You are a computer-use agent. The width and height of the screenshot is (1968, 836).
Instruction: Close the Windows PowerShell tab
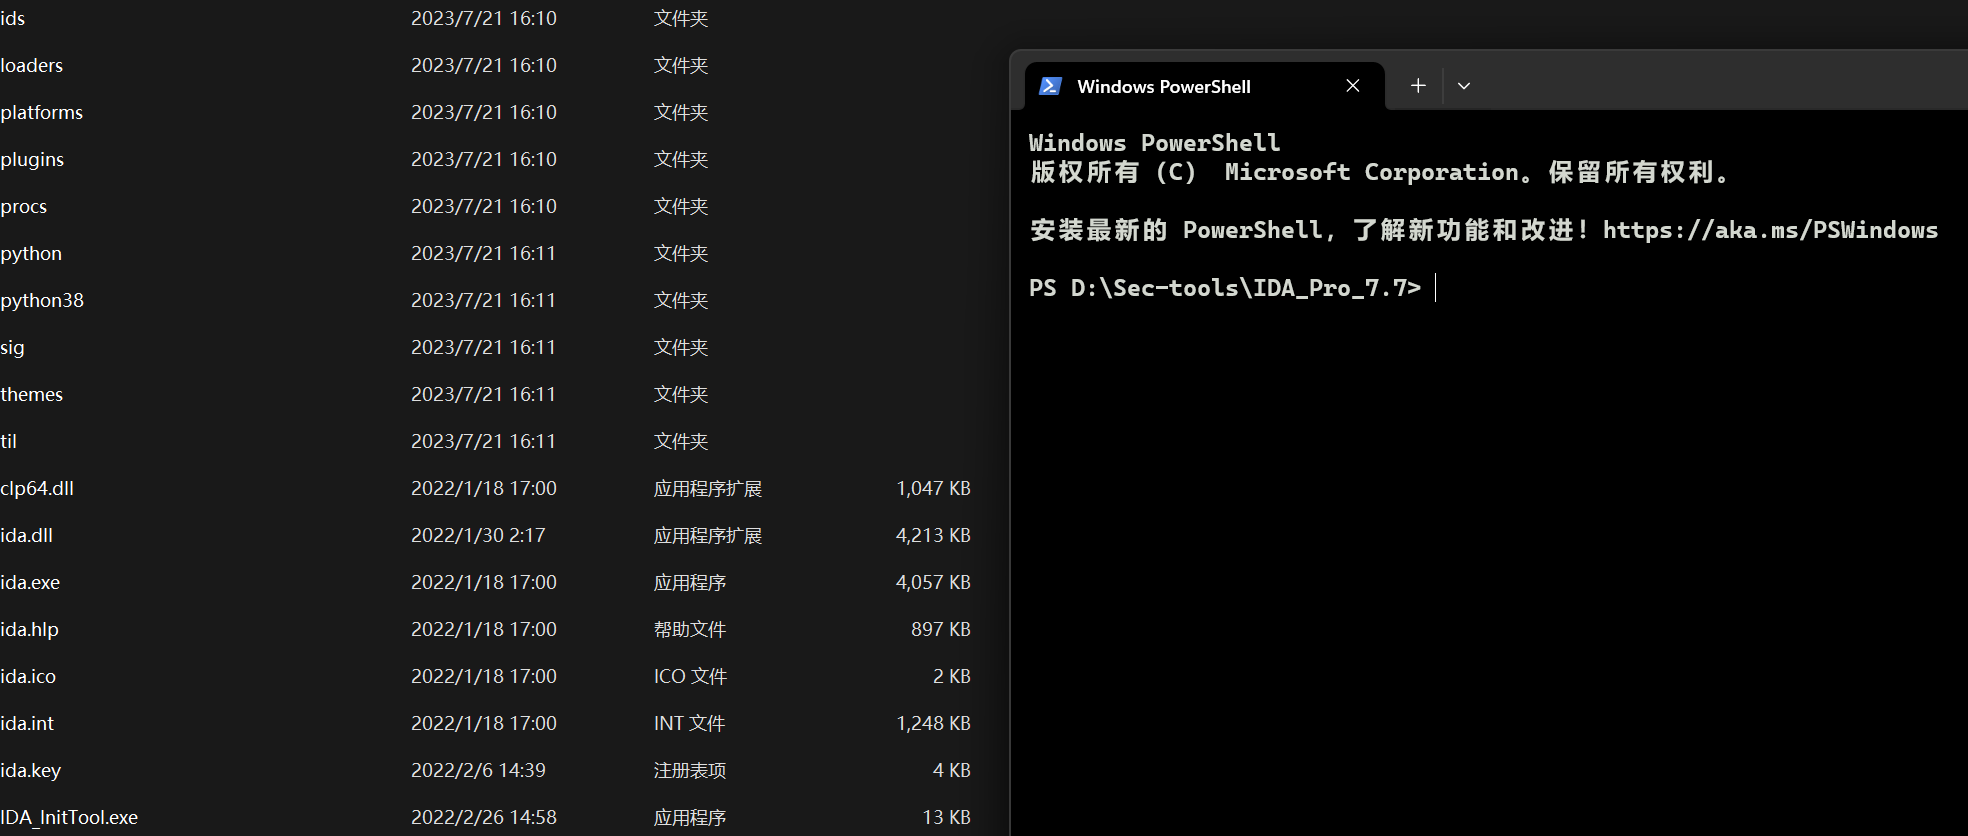pos(1353,86)
